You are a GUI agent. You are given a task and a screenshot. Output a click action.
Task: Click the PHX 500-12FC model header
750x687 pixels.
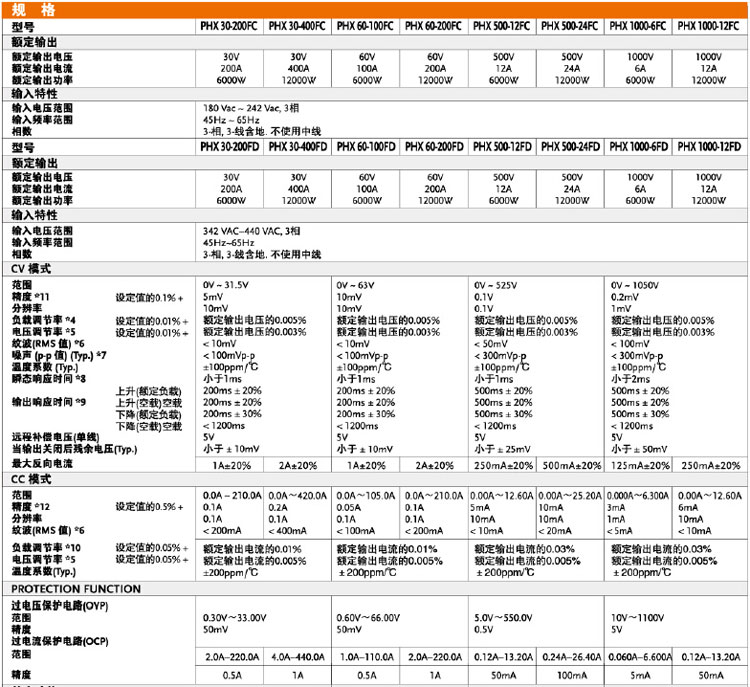point(503,25)
